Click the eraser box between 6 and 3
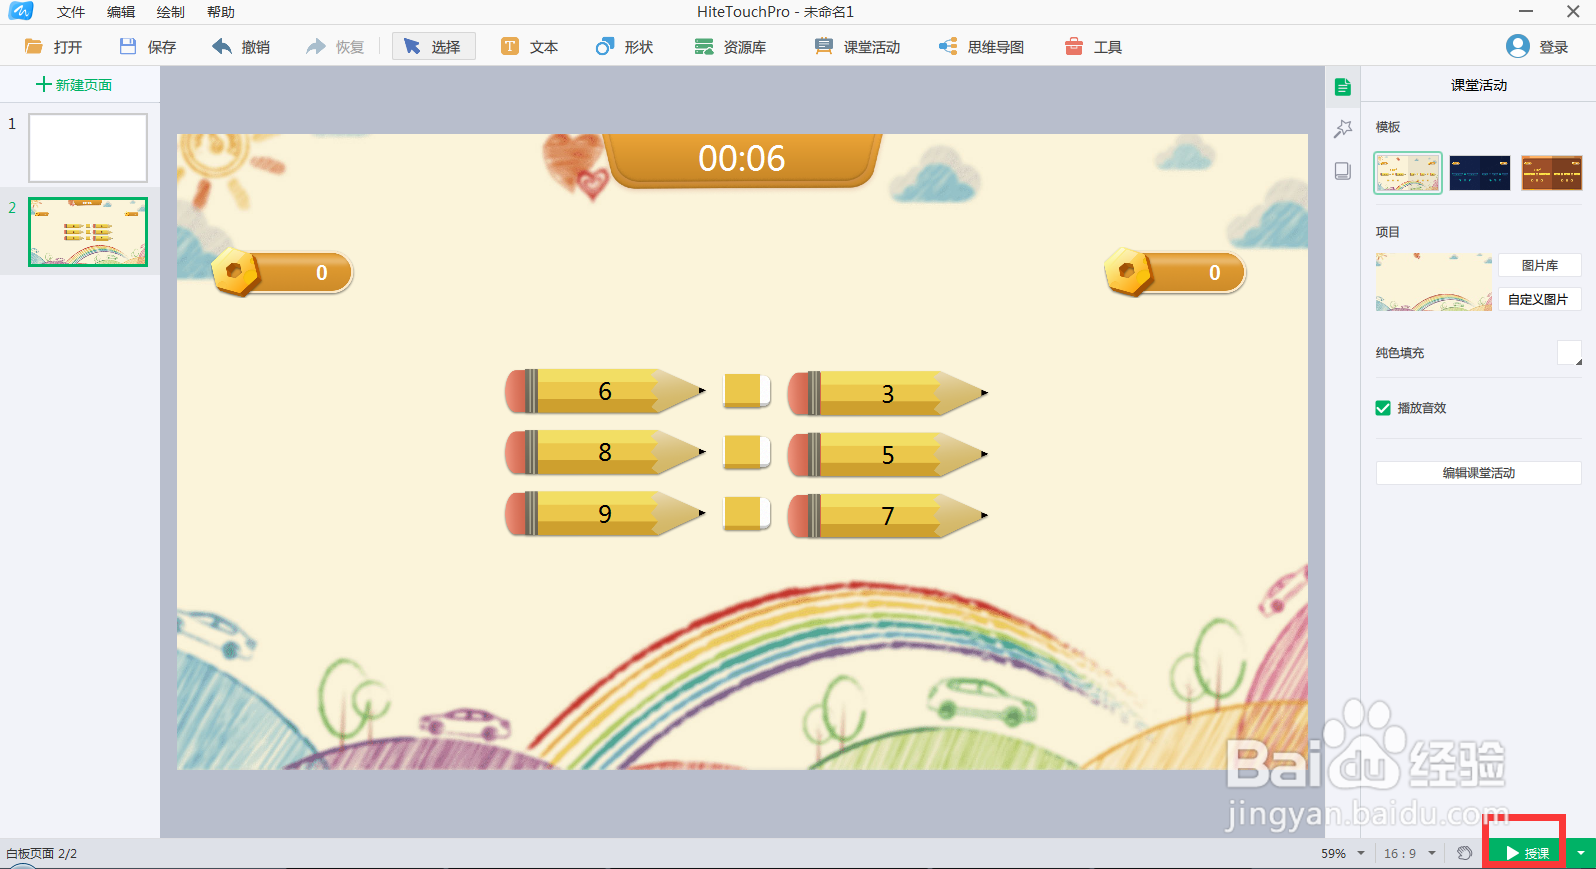Image resolution: width=1596 pixels, height=869 pixels. (747, 391)
